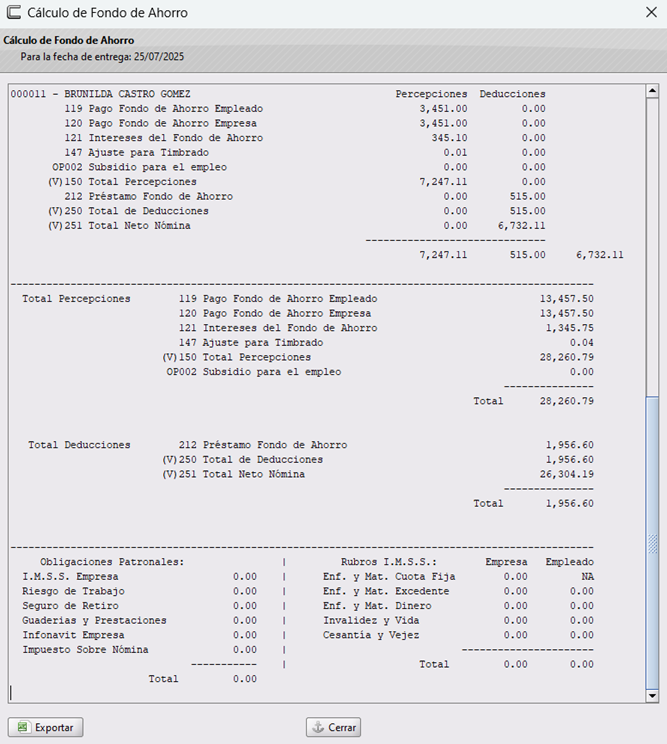The height and width of the screenshot is (744, 667).
Task: Click the 'Infonavit Empresa' row
Action: click(x=139, y=635)
